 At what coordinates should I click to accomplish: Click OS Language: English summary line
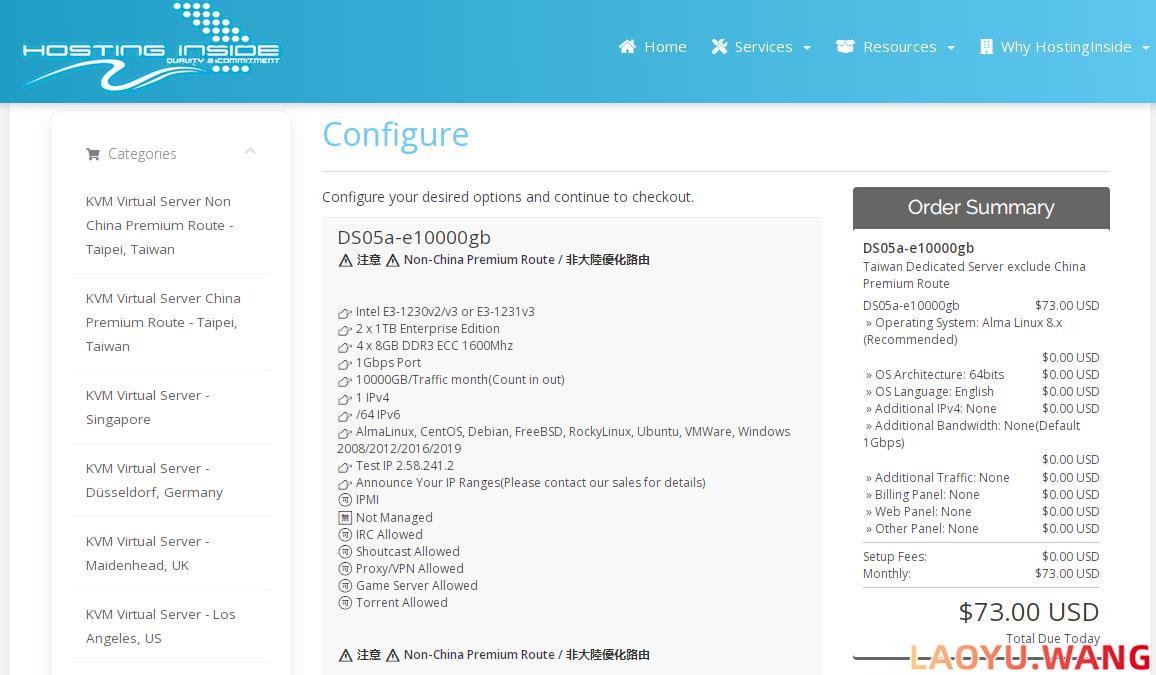(981, 391)
